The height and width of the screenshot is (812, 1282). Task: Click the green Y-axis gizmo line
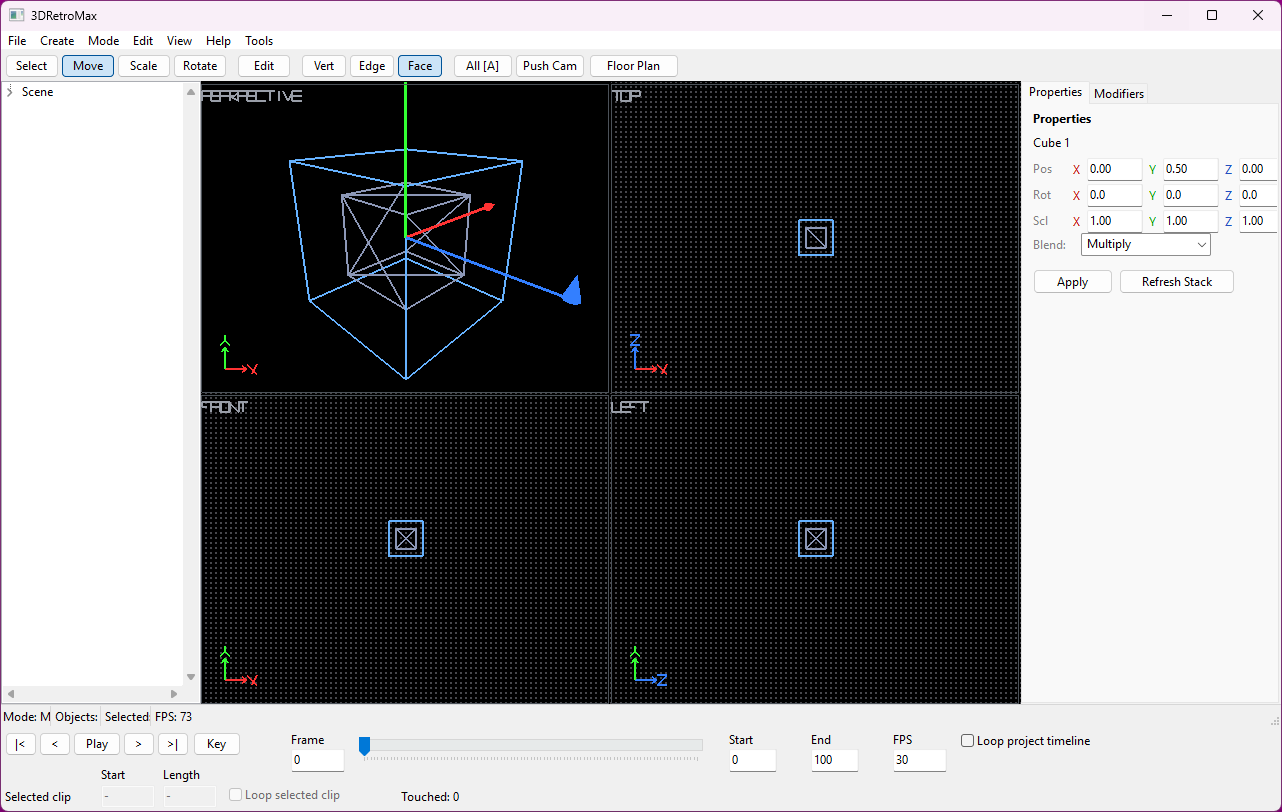[x=405, y=160]
